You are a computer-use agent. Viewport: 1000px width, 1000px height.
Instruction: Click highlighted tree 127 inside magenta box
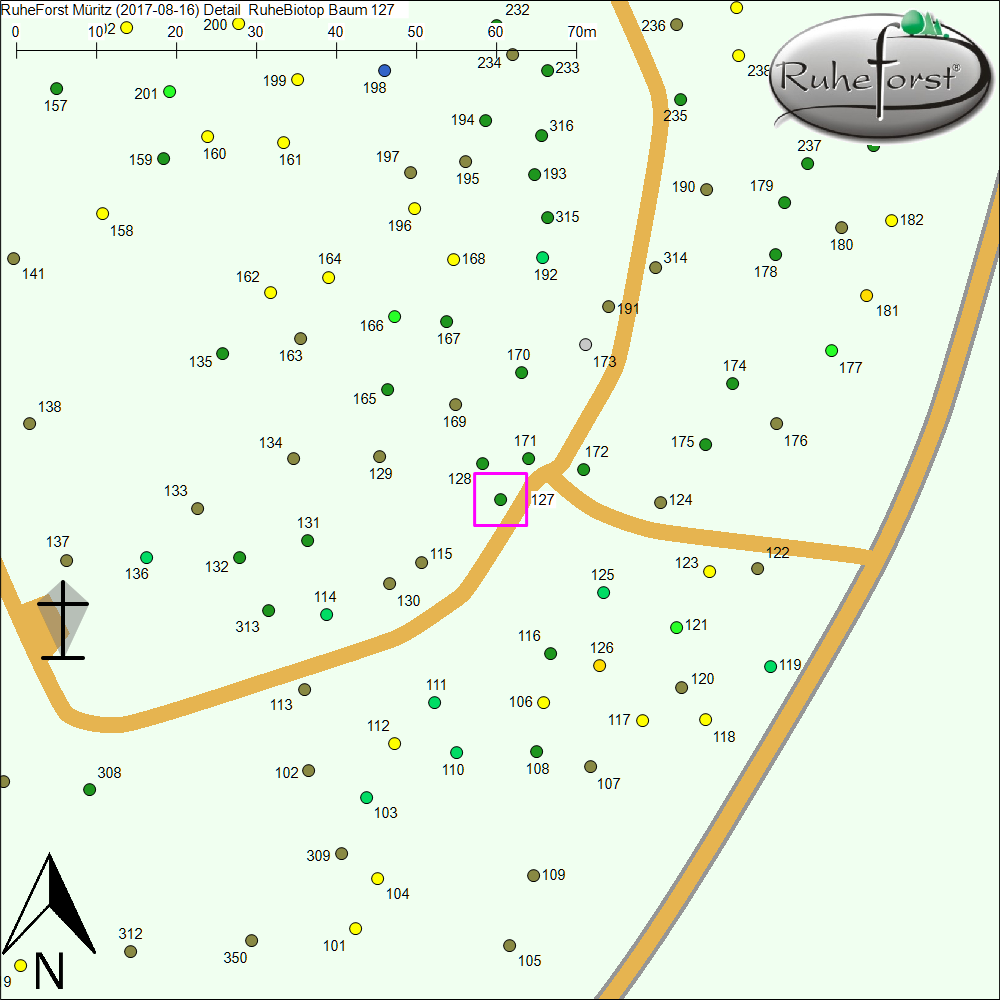pos(500,499)
